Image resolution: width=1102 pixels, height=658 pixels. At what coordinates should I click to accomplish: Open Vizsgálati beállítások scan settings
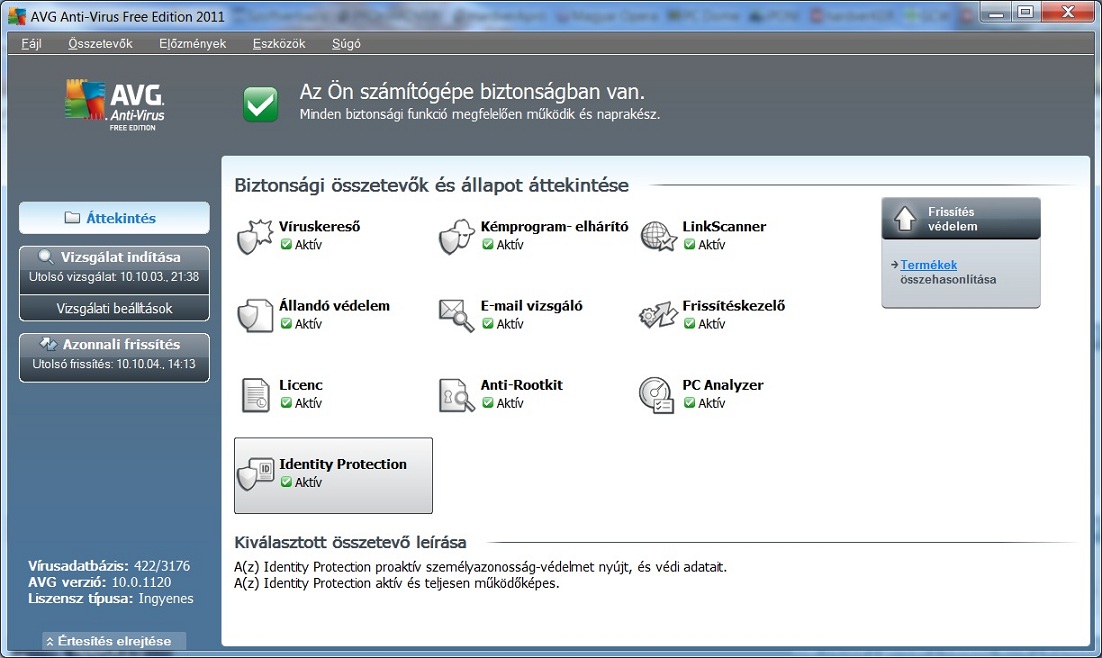pyautogui.click(x=114, y=309)
